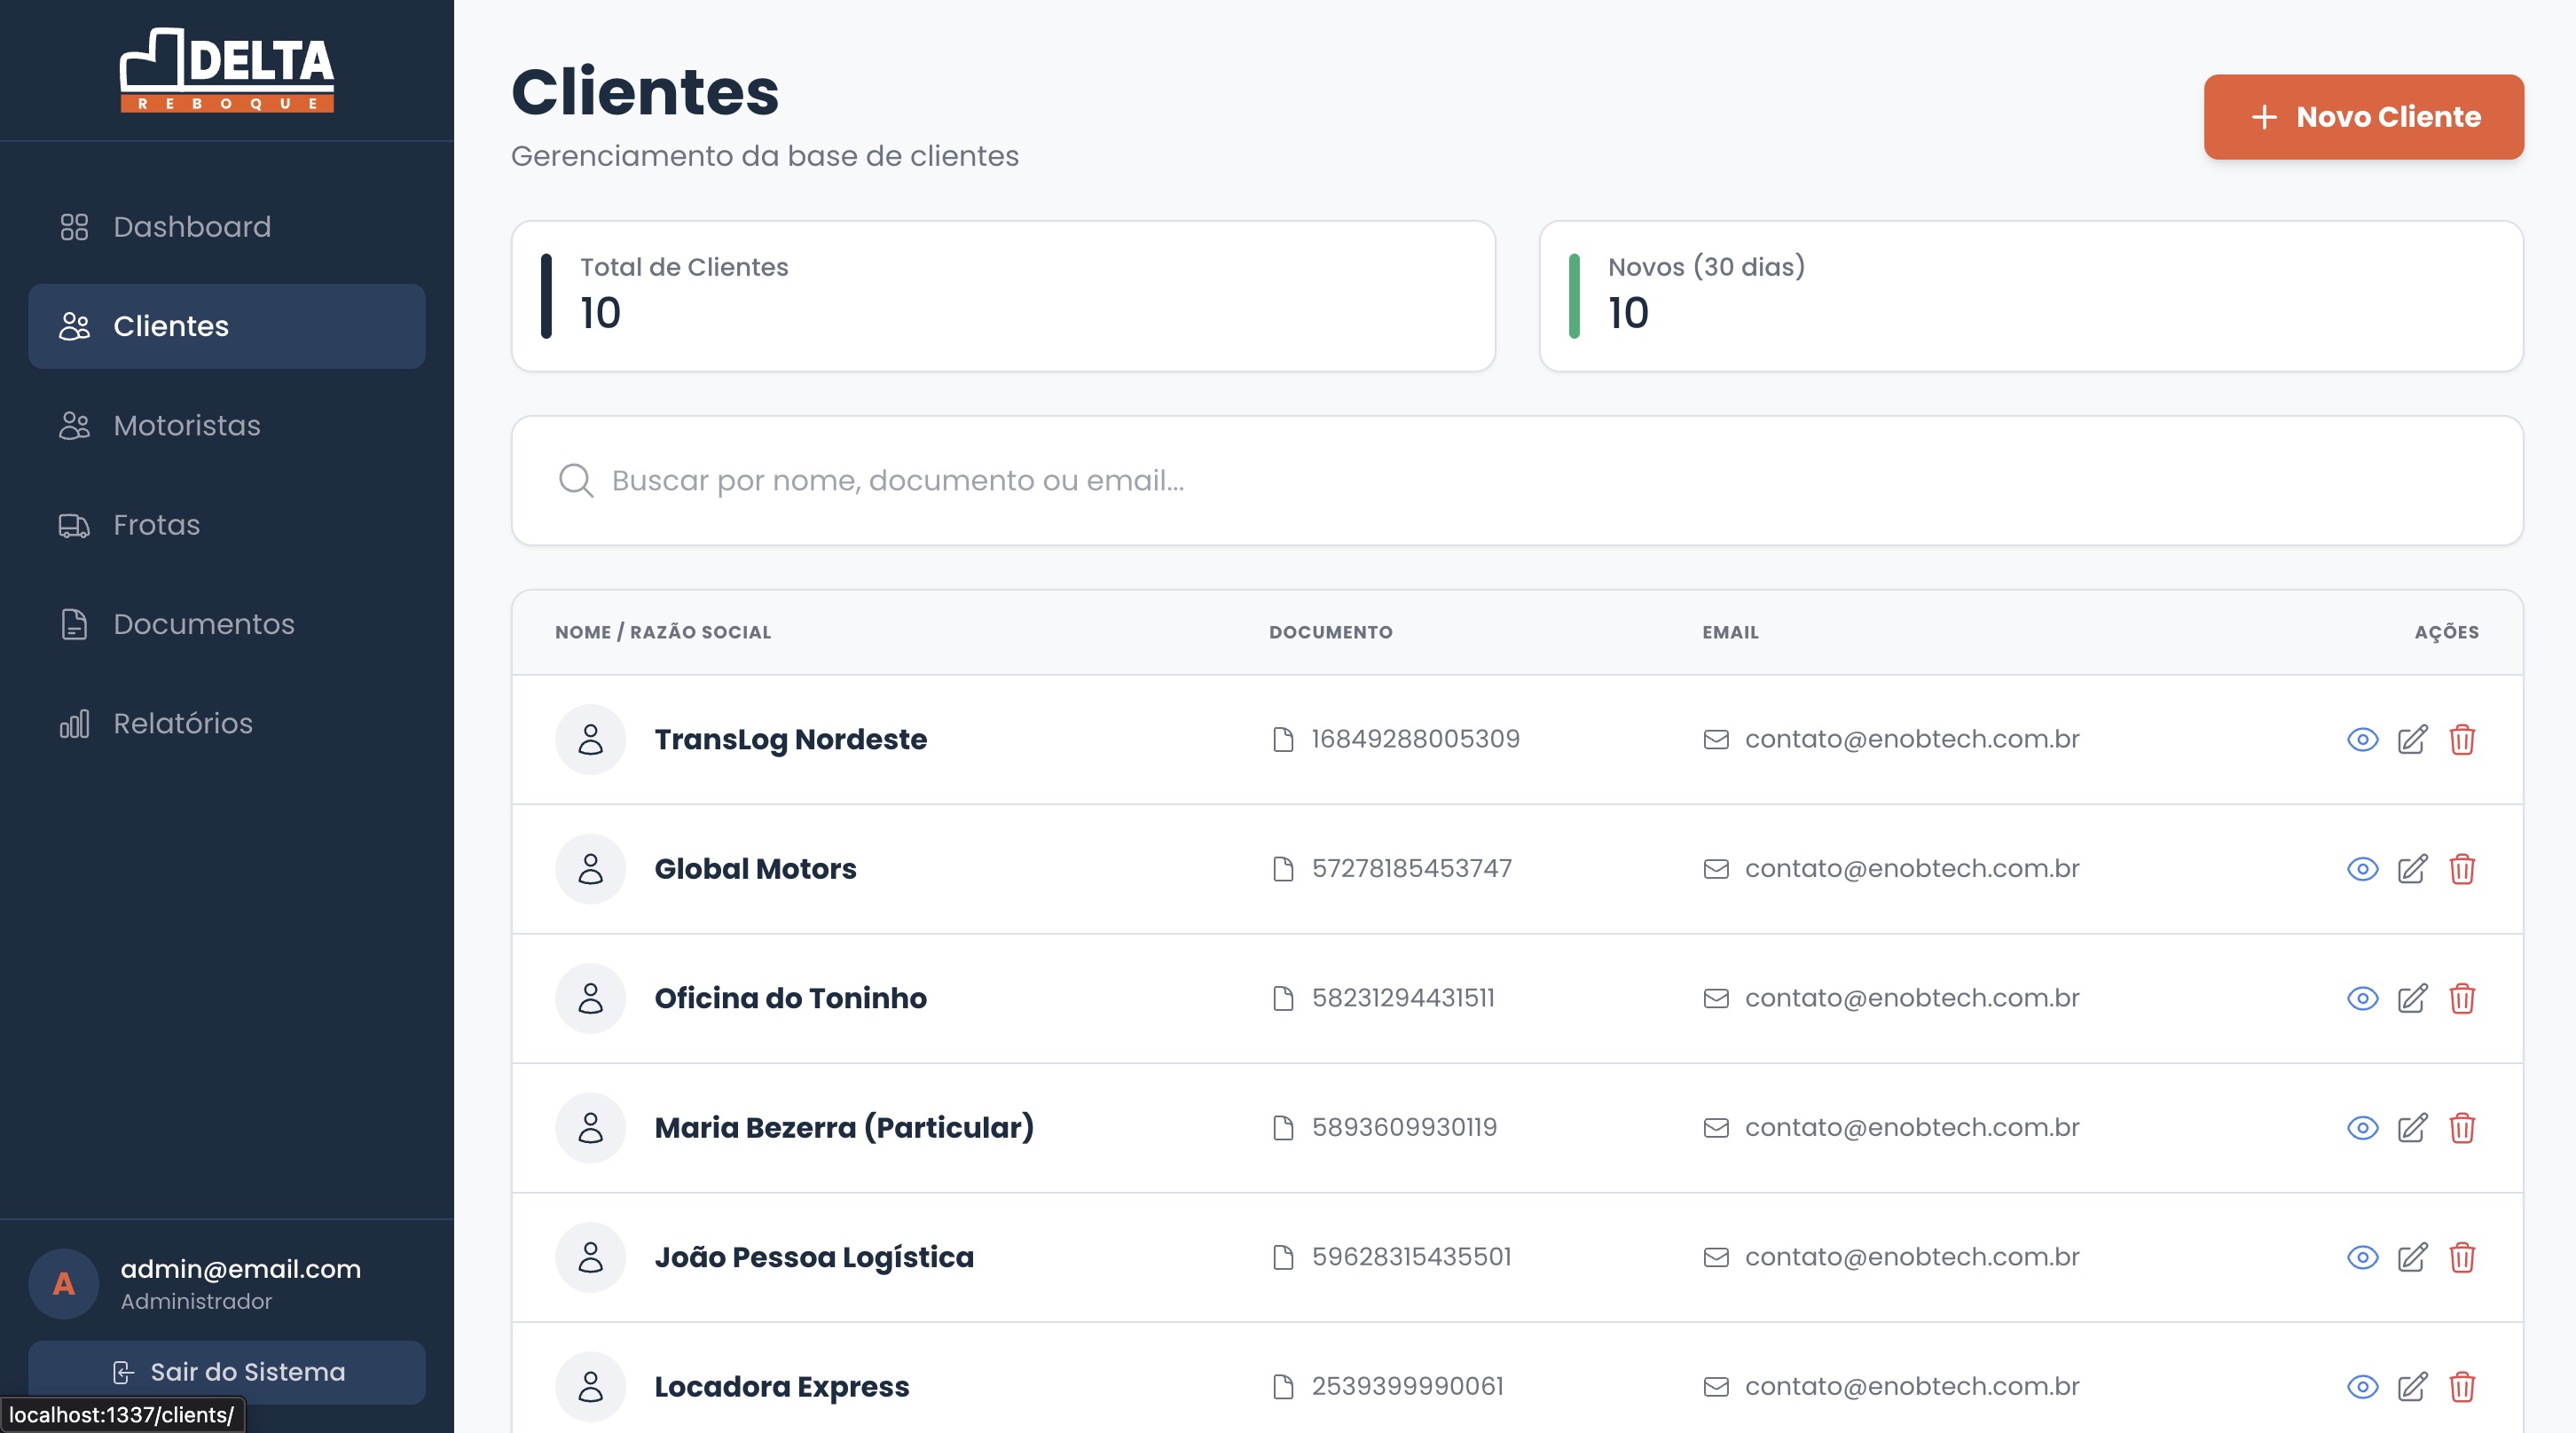The width and height of the screenshot is (2576, 1433).
Task: Open the Relatórios reports page
Action: click(x=182, y=723)
